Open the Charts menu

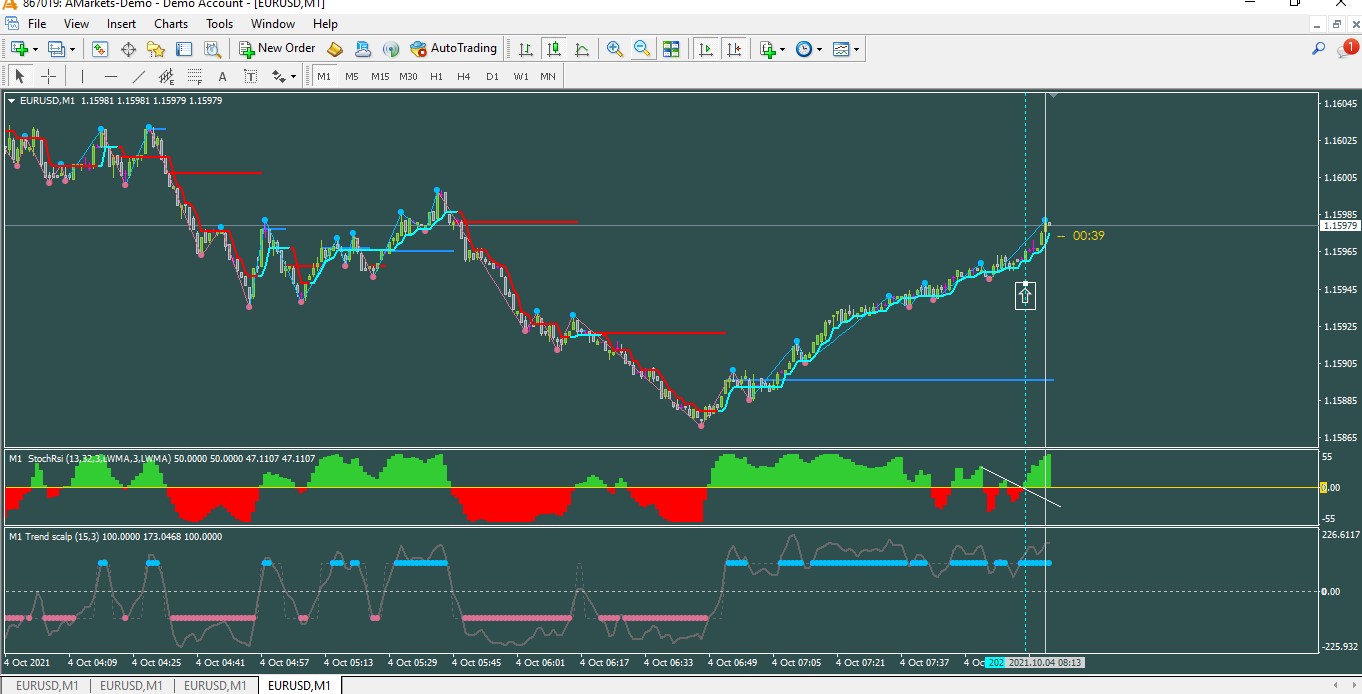tap(171, 24)
